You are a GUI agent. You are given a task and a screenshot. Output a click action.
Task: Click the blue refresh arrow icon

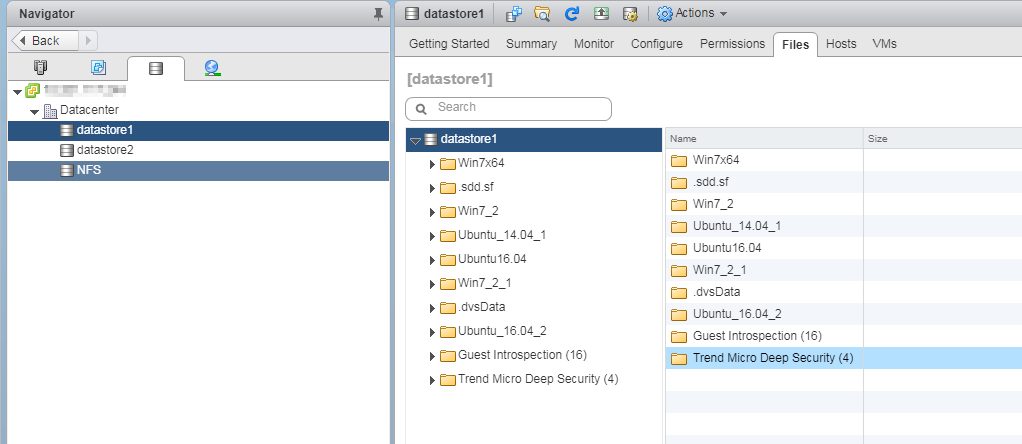[x=572, y=14]
